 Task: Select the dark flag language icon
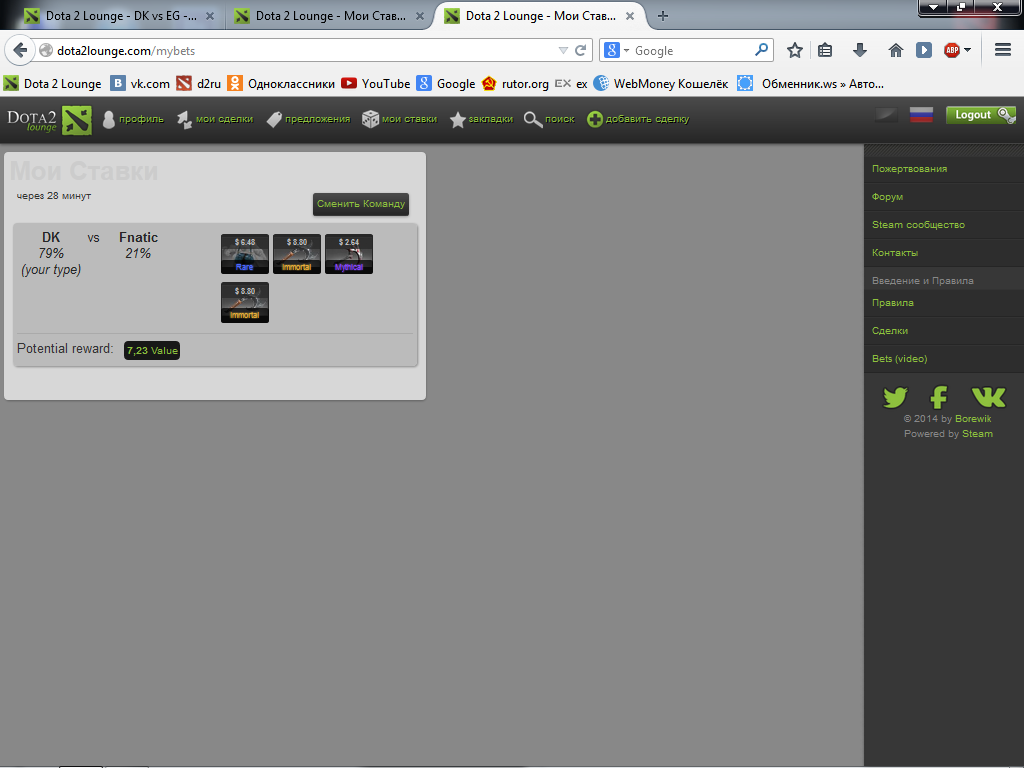(886, 115)
